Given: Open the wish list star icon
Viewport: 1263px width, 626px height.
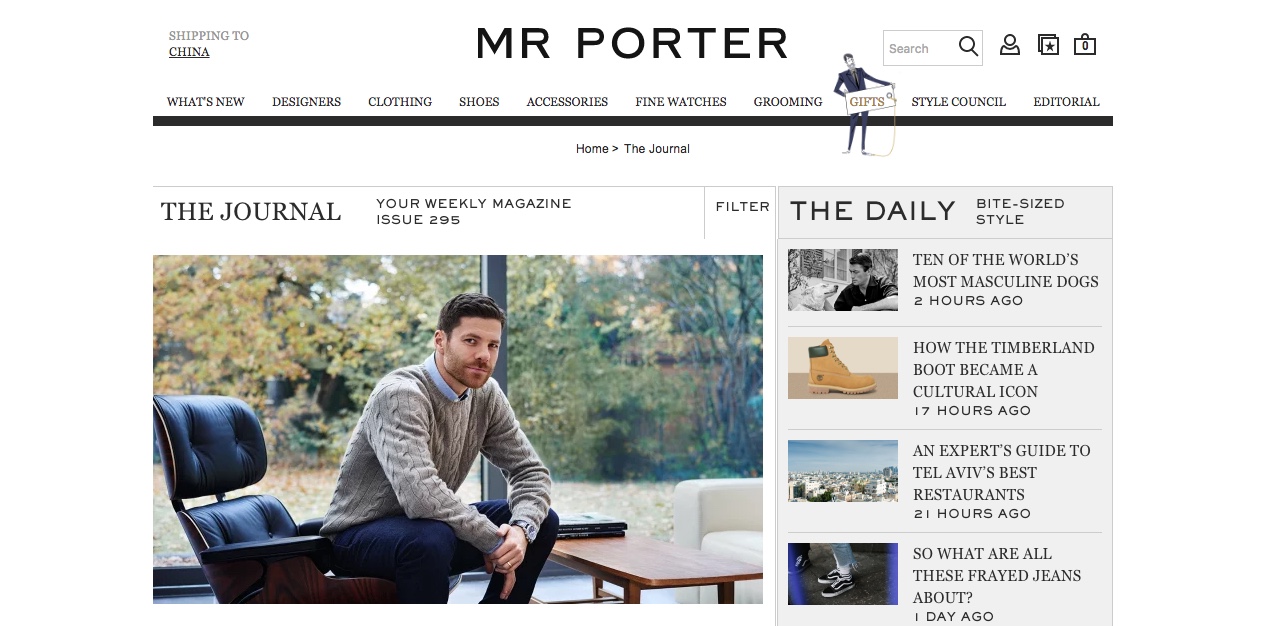Looking at the screenshot, I should (1048, 45).
